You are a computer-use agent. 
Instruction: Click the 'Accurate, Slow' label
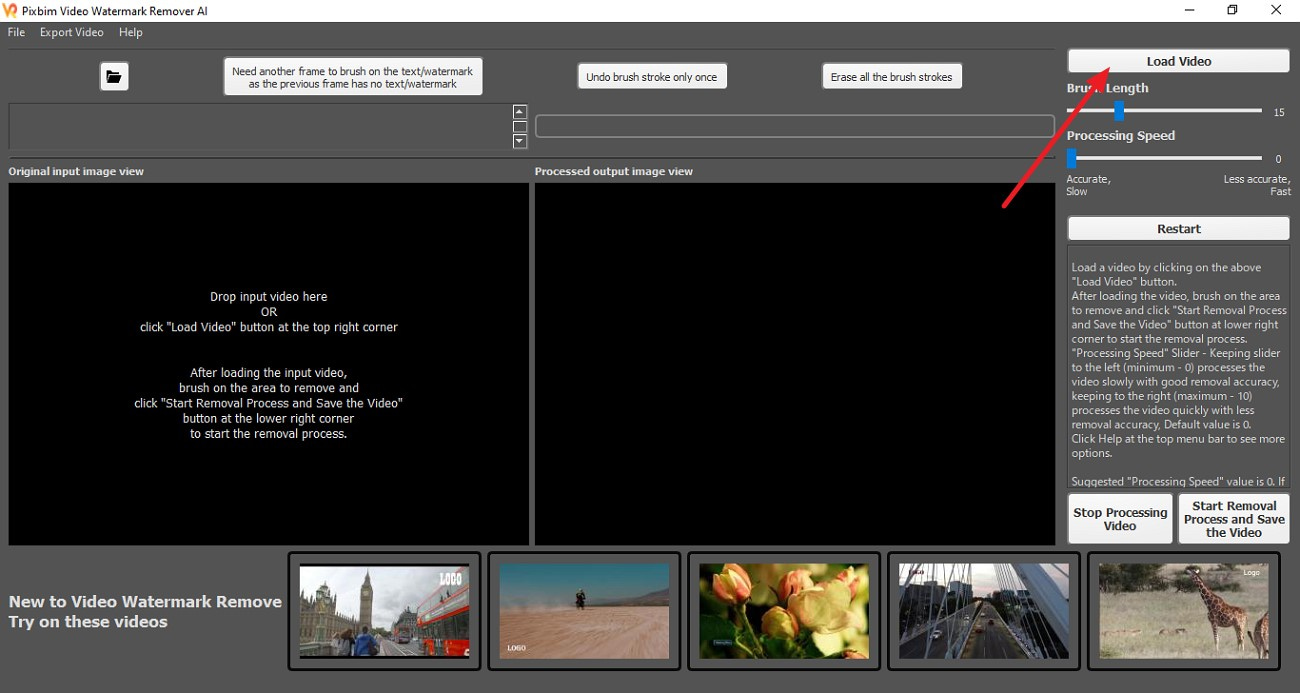(1088, 185)
